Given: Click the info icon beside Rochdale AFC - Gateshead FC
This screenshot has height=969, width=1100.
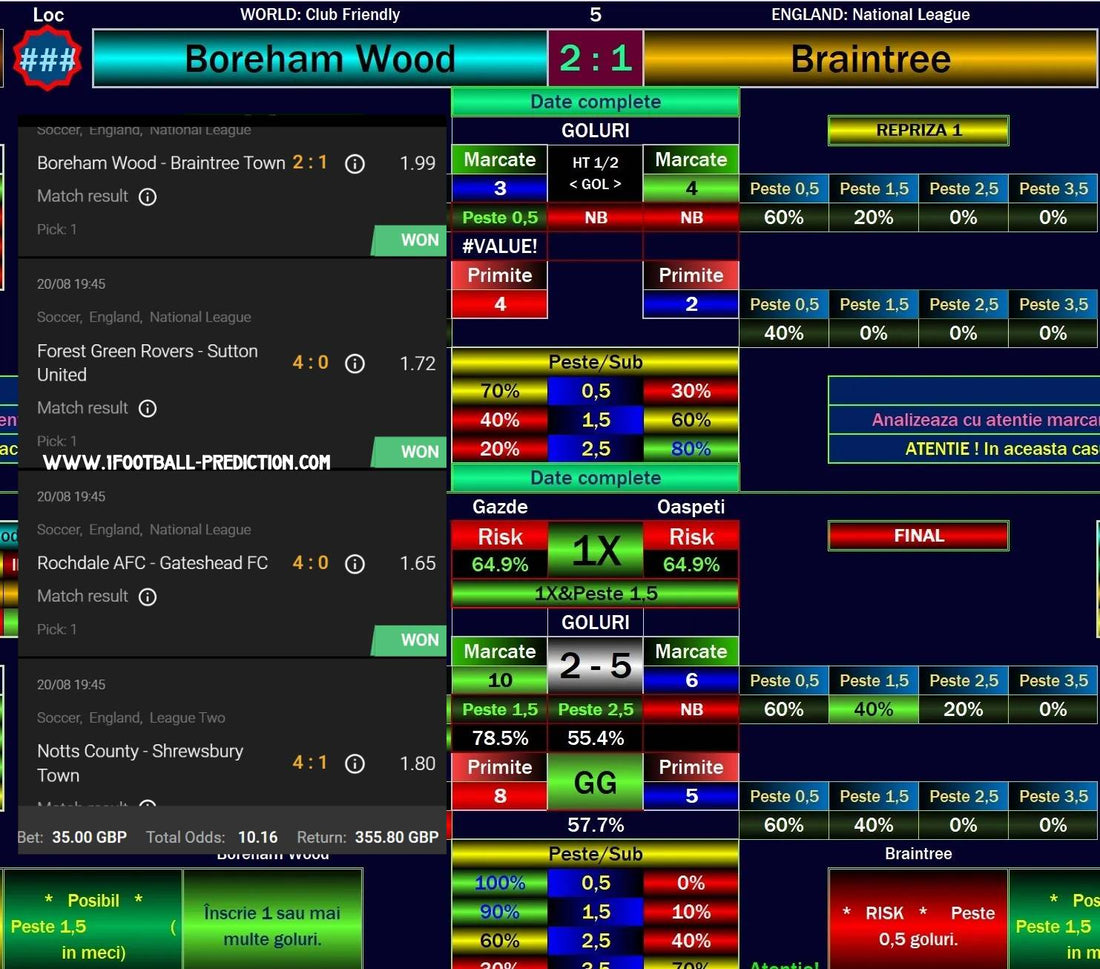Looking at the screenshot, I should [x=355, y=563].
